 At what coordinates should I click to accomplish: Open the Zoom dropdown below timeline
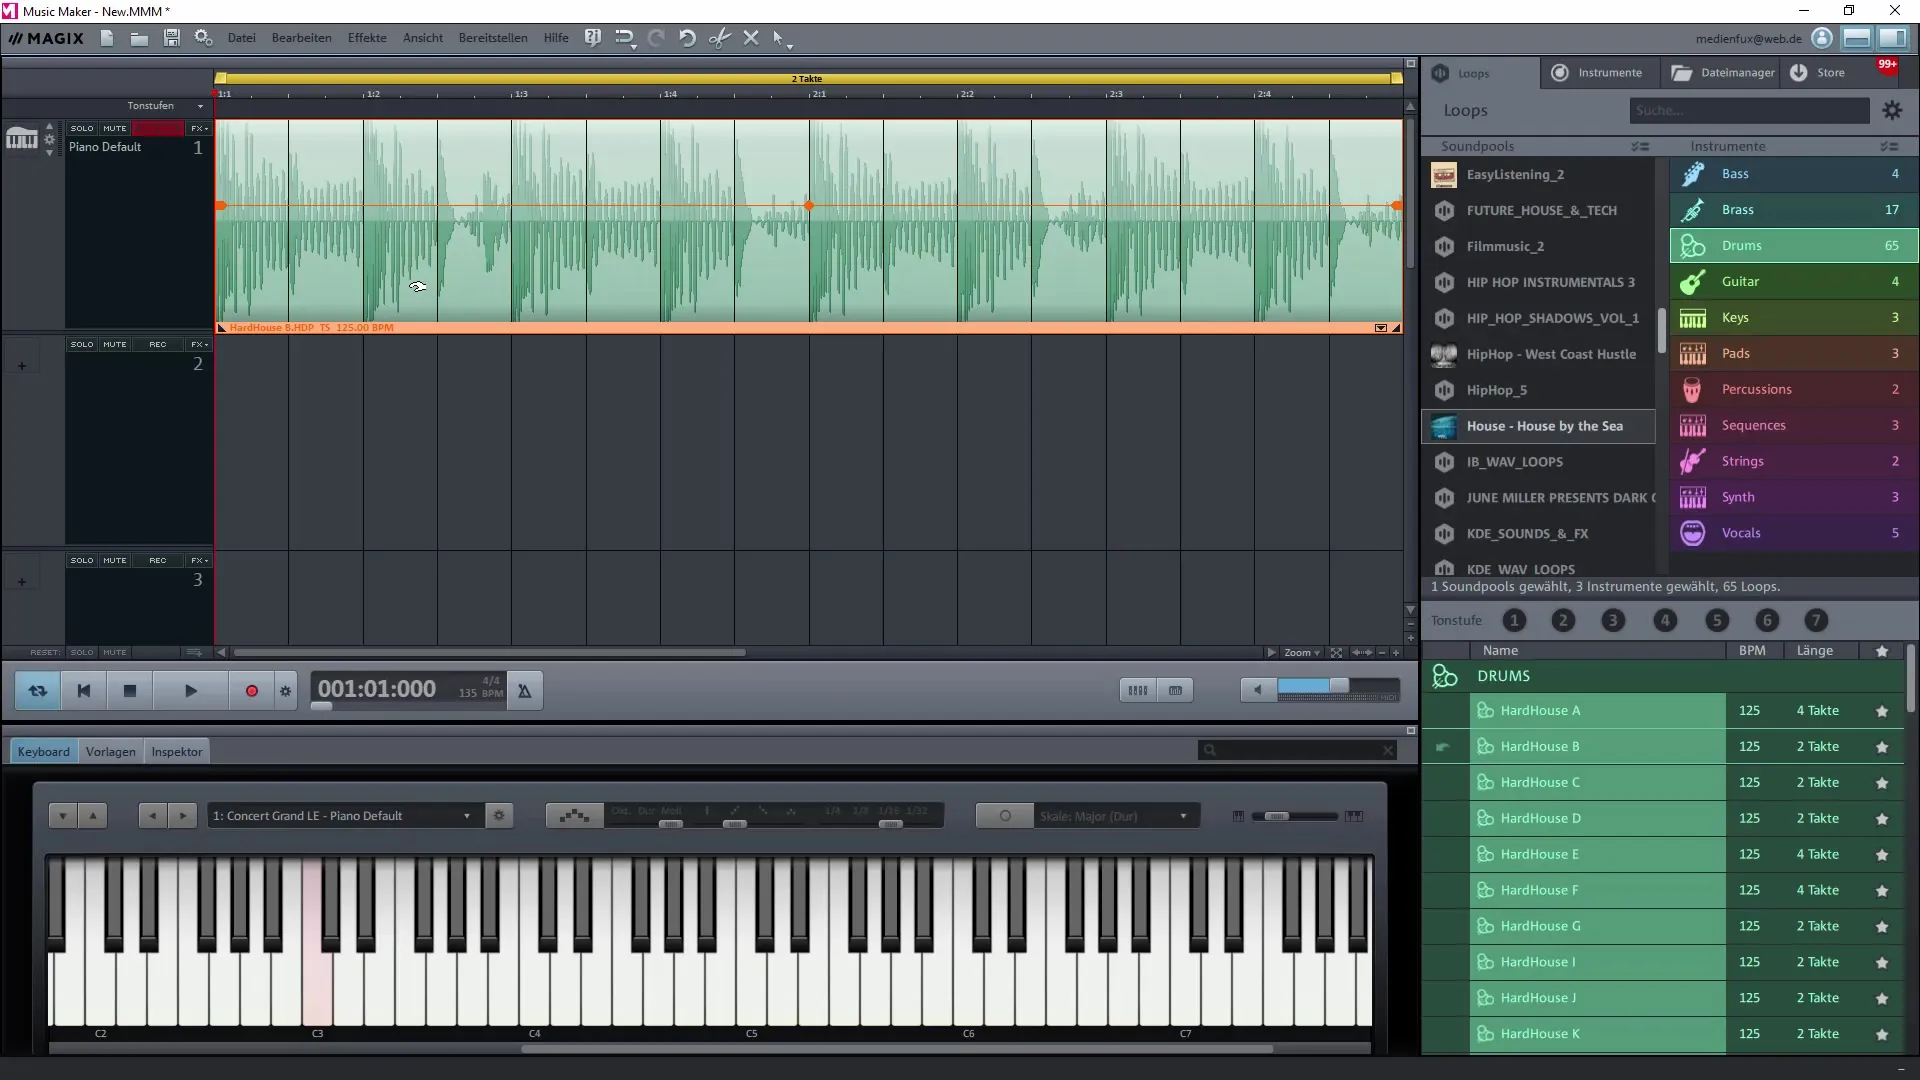[1302, 653]
